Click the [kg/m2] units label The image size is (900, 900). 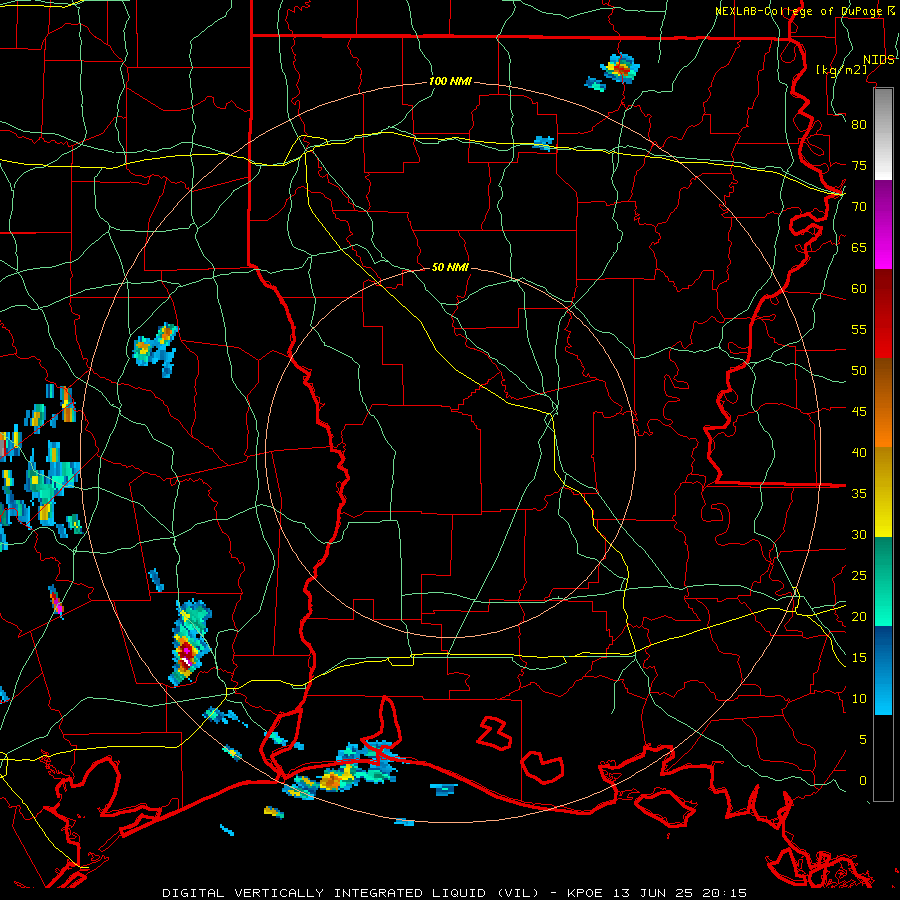pyautogui.click(x=842, y=70)
